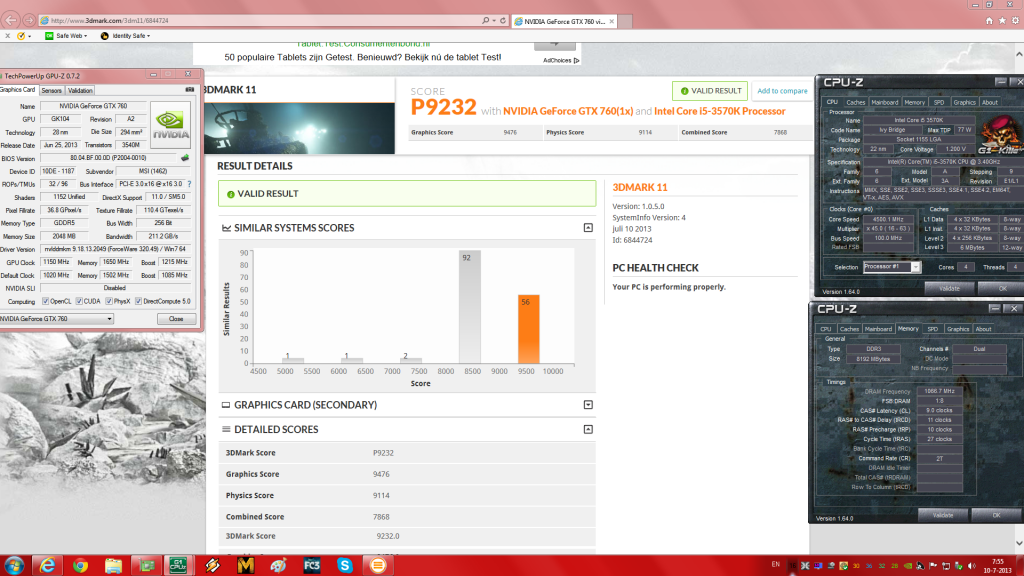
Task: Open the orange round app on taskbar
Action: [x=378, y=566]
